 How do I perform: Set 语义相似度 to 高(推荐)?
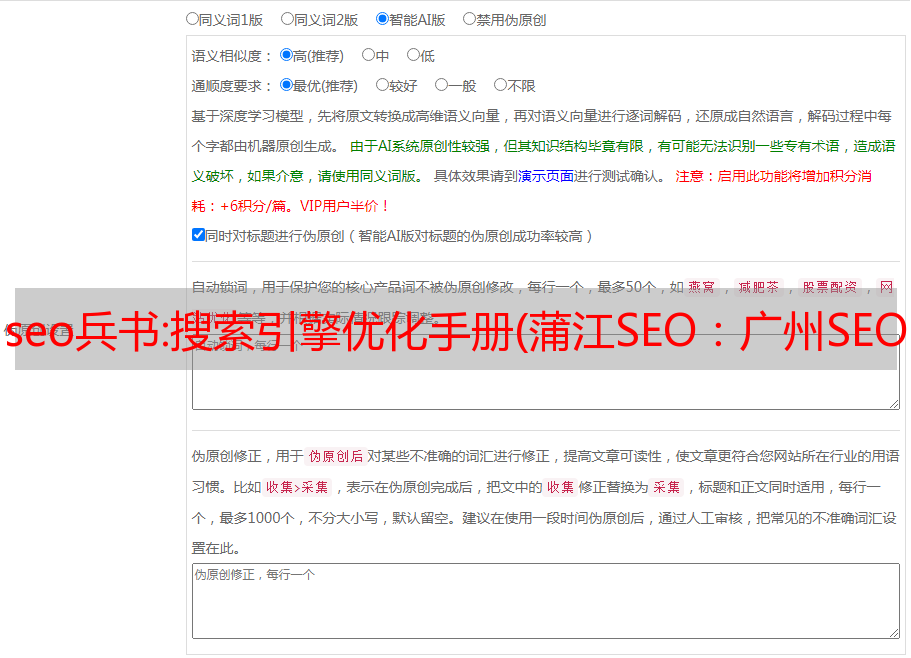286,55
